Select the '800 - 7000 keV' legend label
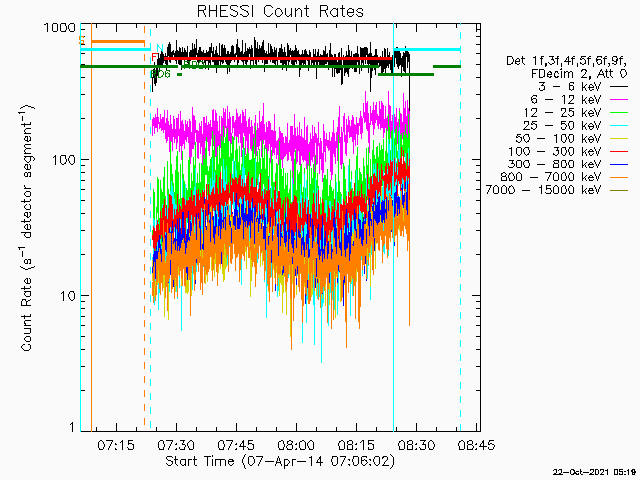 pos(551,177)
